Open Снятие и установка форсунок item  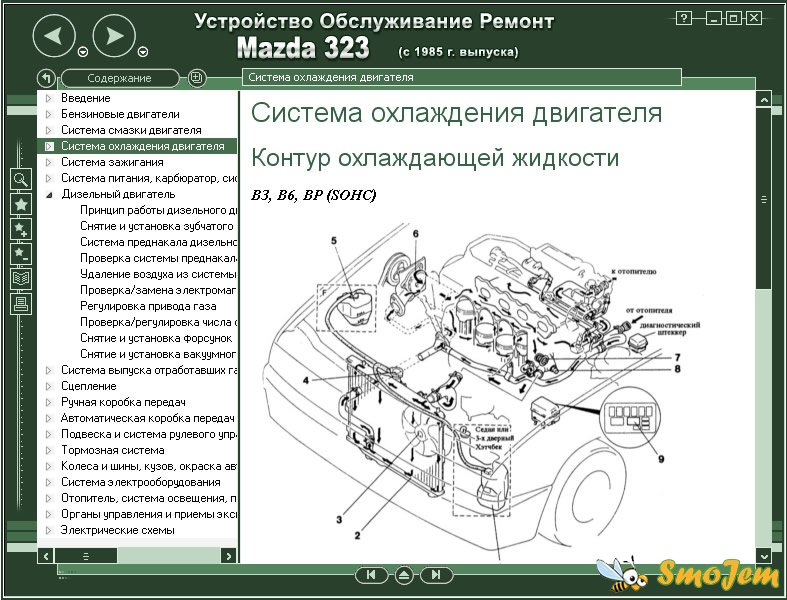click(156, 338)
